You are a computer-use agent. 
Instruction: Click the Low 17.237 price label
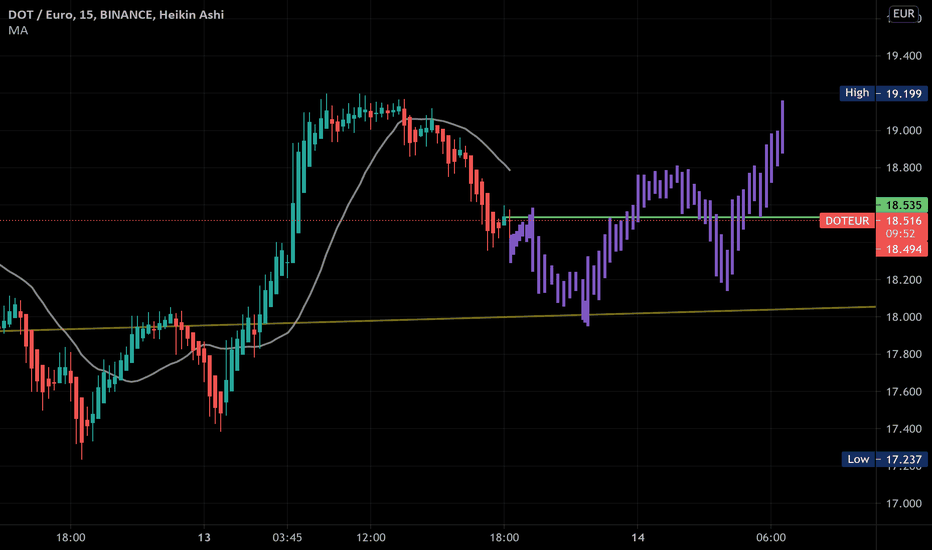coord(884,459)
